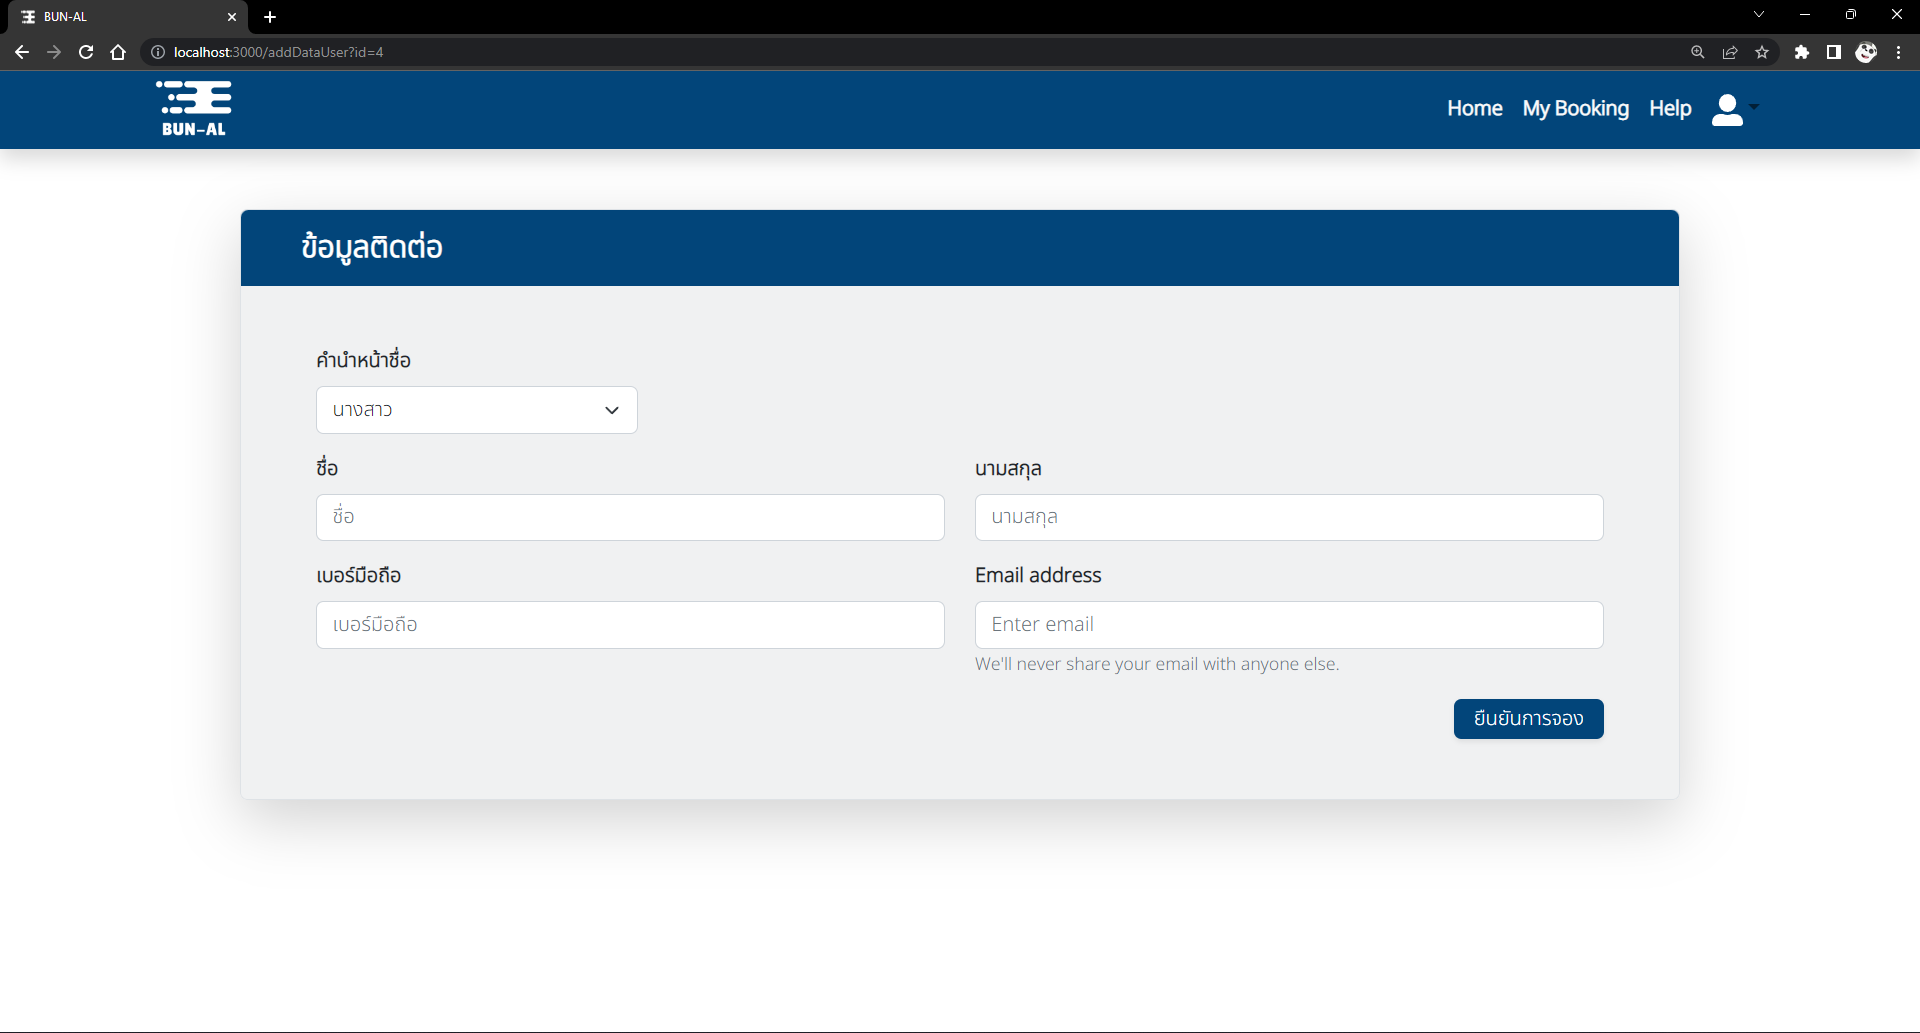Click the browser profile avatar icon

tap(1866, 52)
